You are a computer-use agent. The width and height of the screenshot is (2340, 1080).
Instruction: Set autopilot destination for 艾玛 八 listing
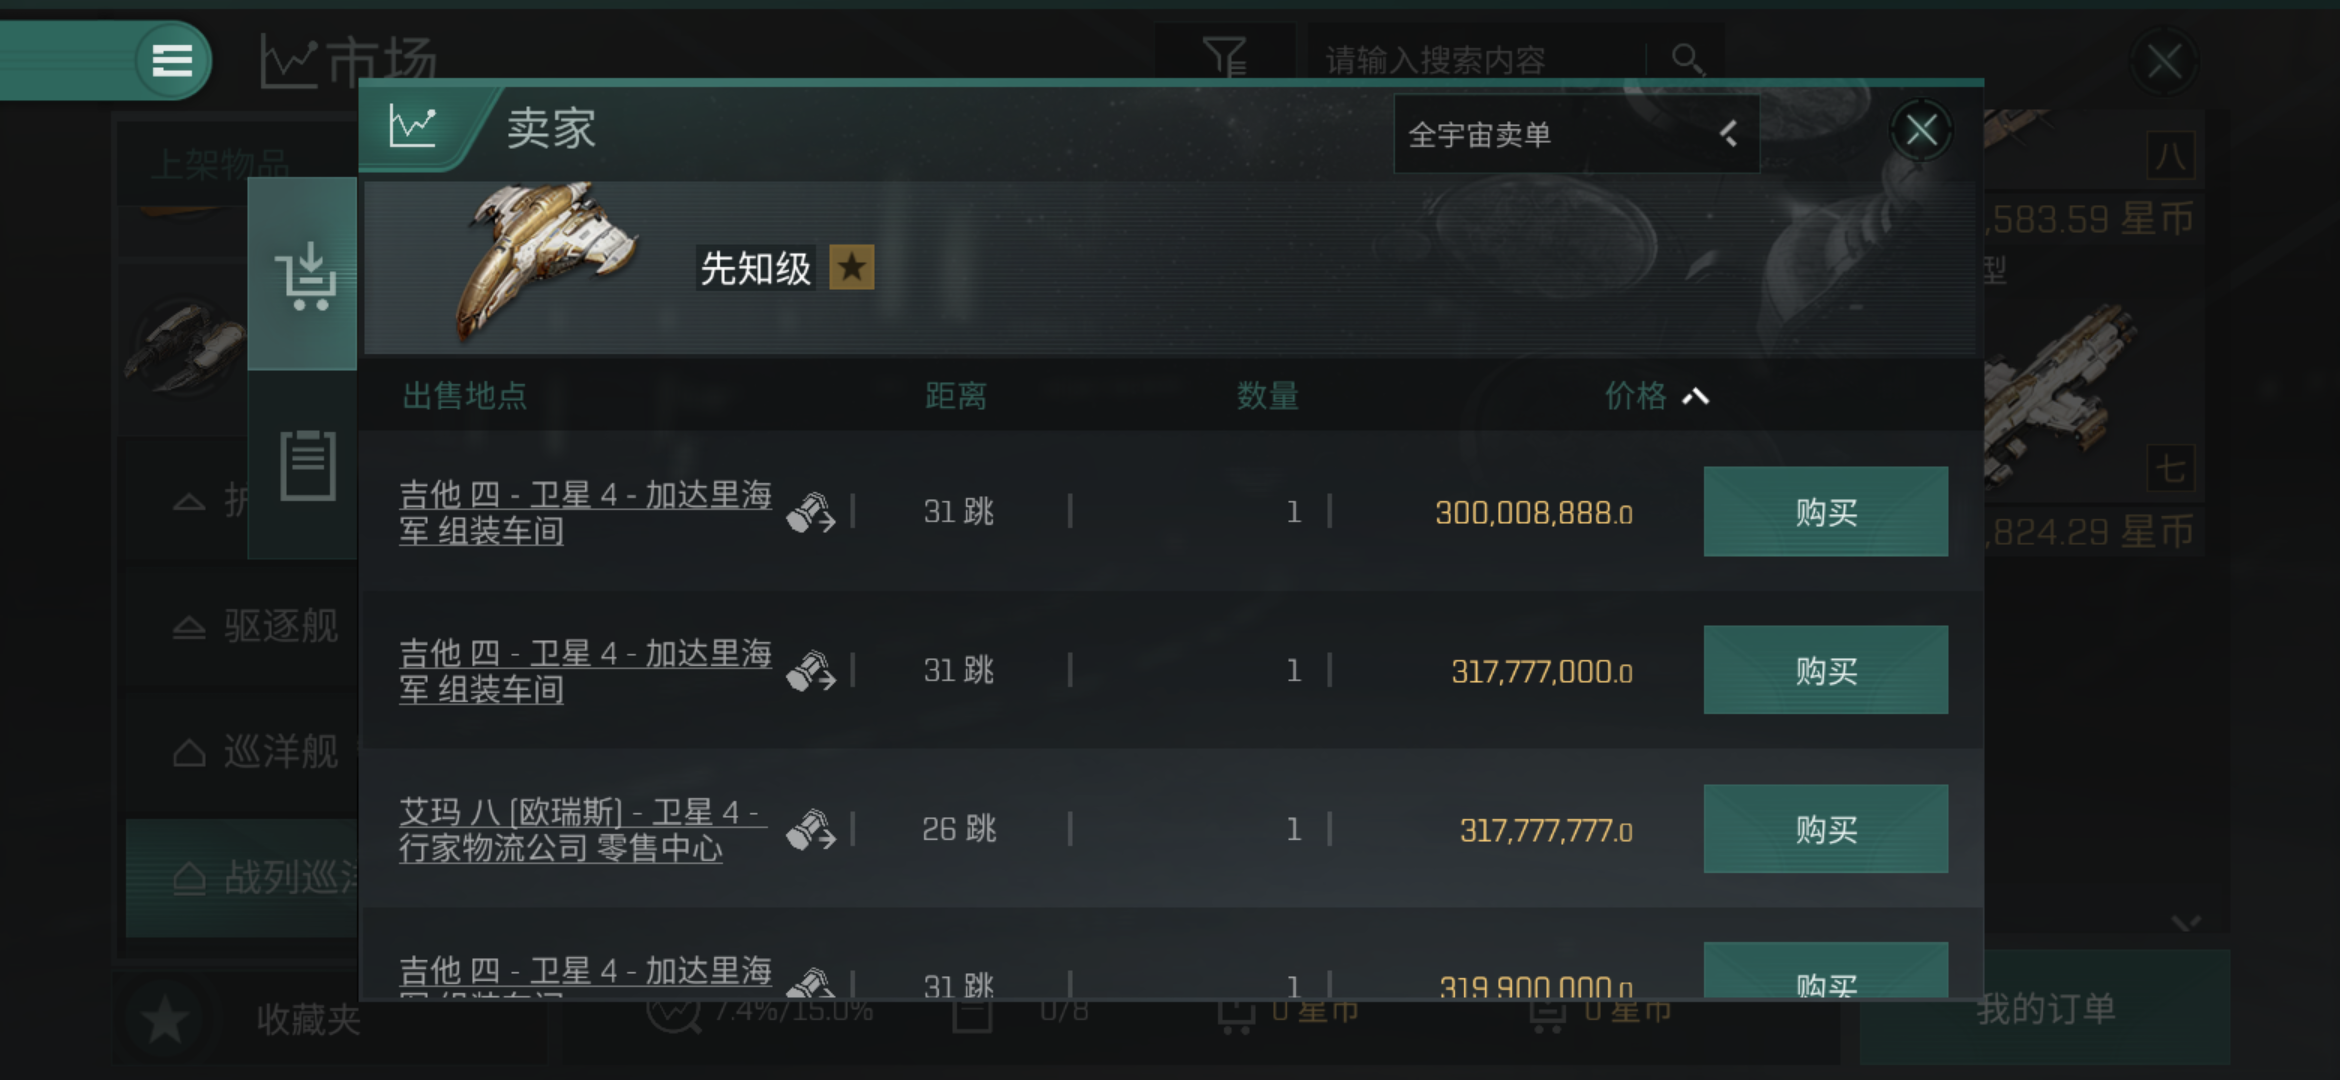(x=810, y=829)
